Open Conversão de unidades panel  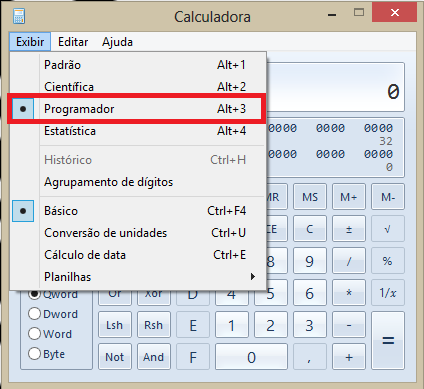[x=138, y=233]
